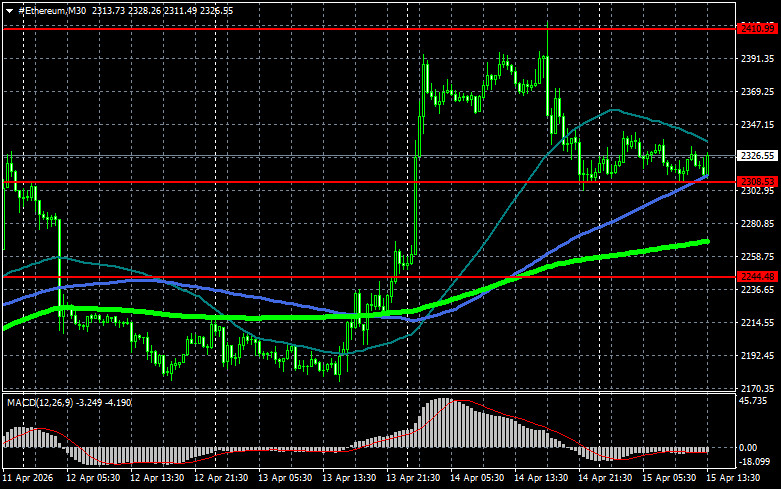Screen dimensions: 781x489
Task: Click the 13 Apr 13:30 time label
Action: [x=349, y=478]
